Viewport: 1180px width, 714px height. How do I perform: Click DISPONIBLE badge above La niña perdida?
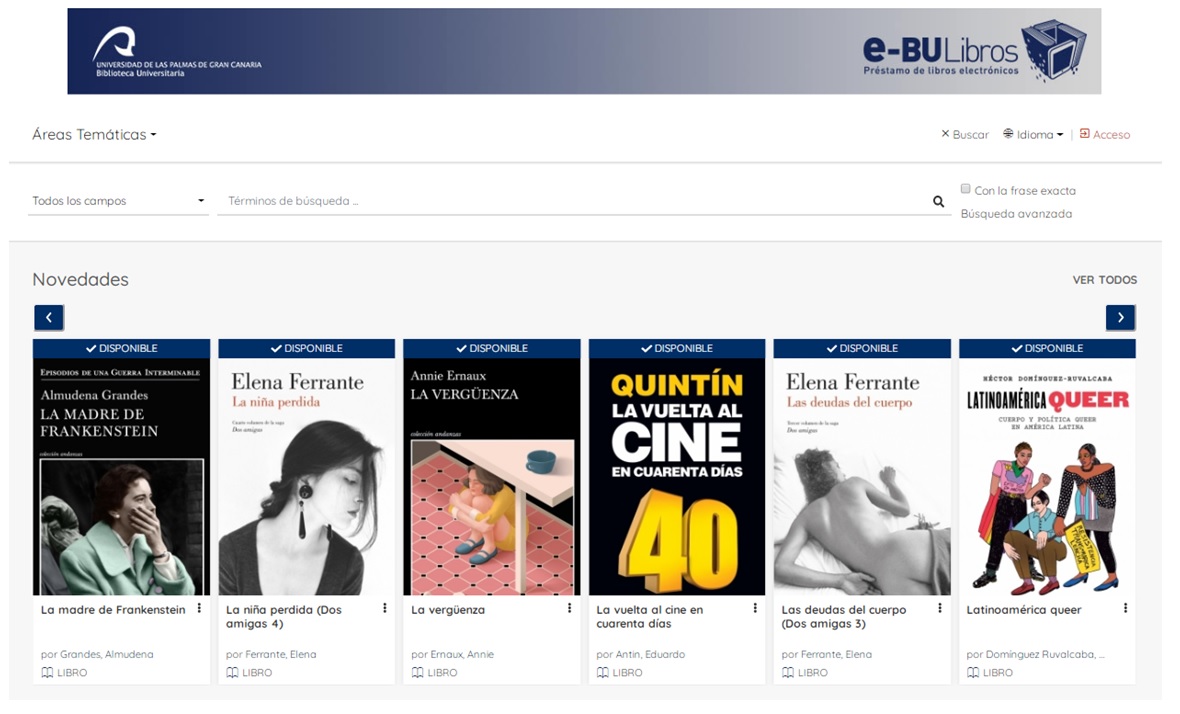(x=306, y=348)
